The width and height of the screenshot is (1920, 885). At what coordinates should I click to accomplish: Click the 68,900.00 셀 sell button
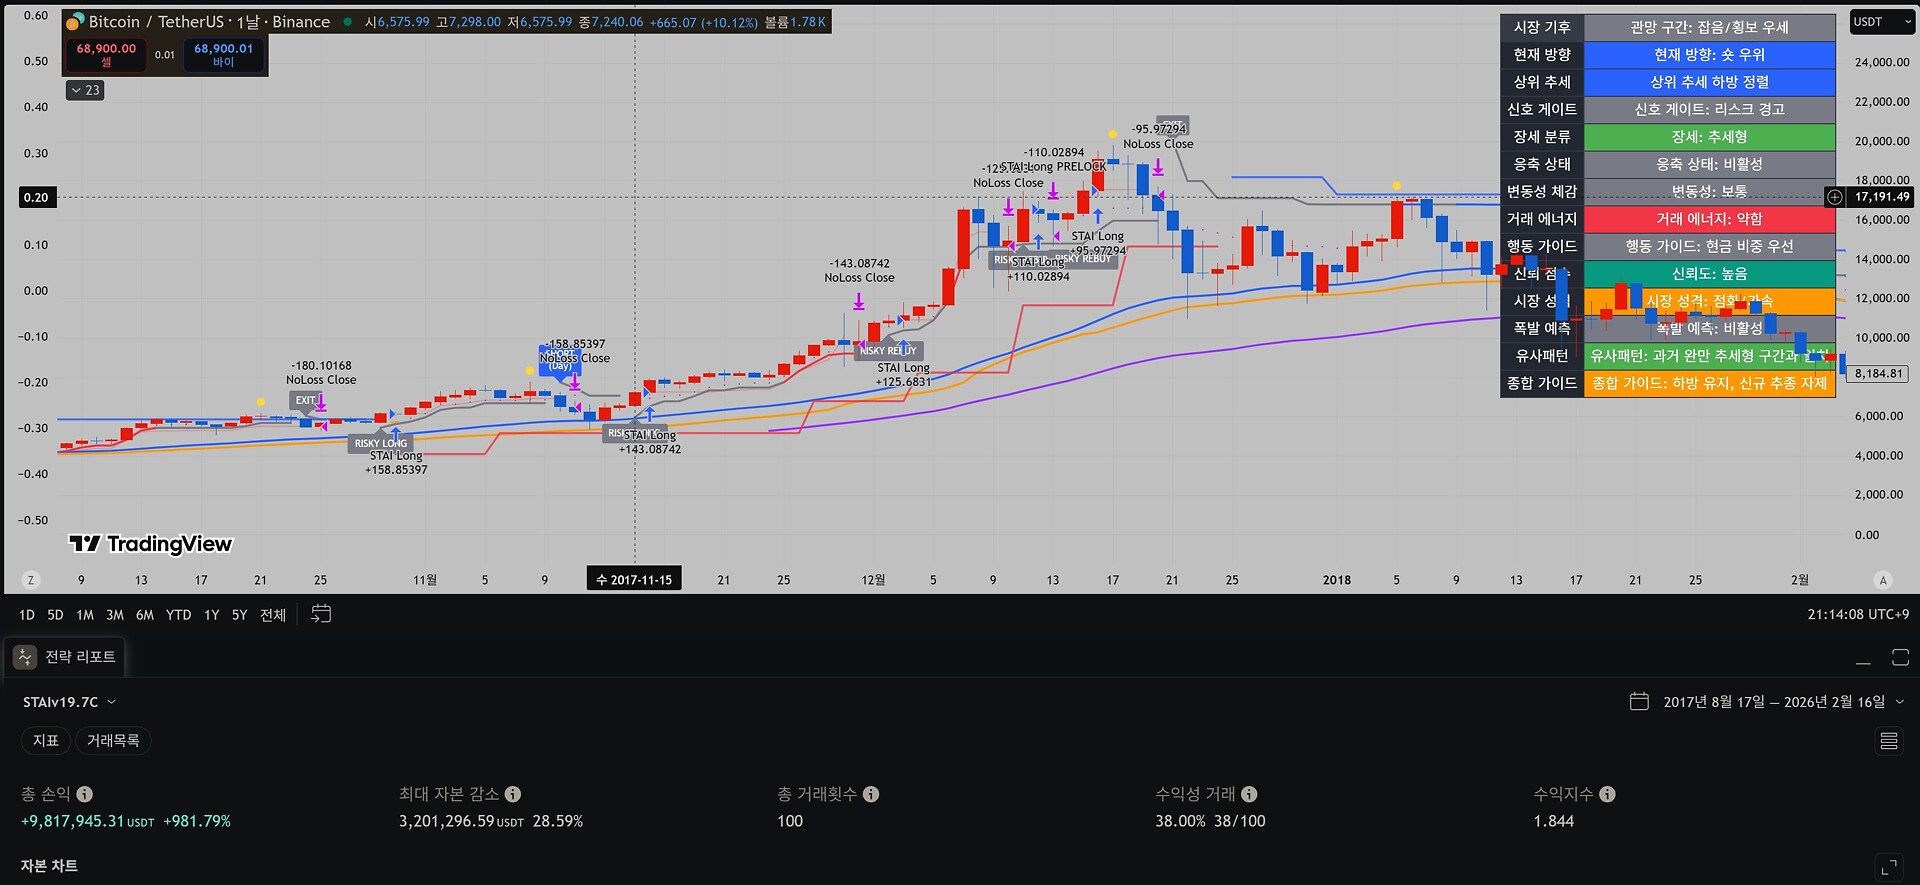click(106, 54)
